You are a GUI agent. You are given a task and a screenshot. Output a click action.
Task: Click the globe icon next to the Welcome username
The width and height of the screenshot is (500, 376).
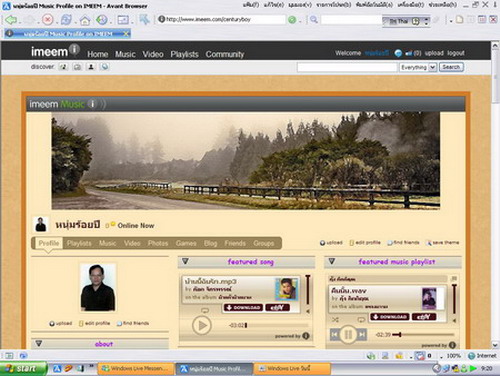pos(398,53)
